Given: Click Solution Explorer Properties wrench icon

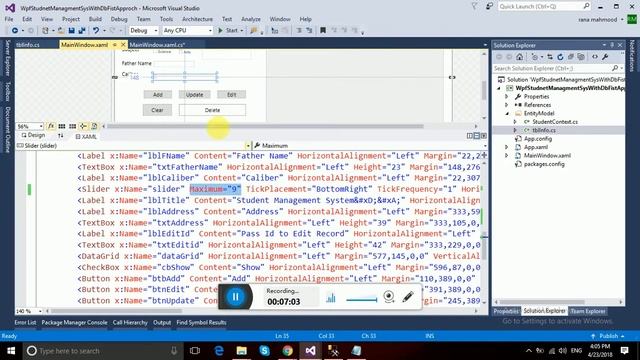Looking at the screenshot, I should (605, 57).
